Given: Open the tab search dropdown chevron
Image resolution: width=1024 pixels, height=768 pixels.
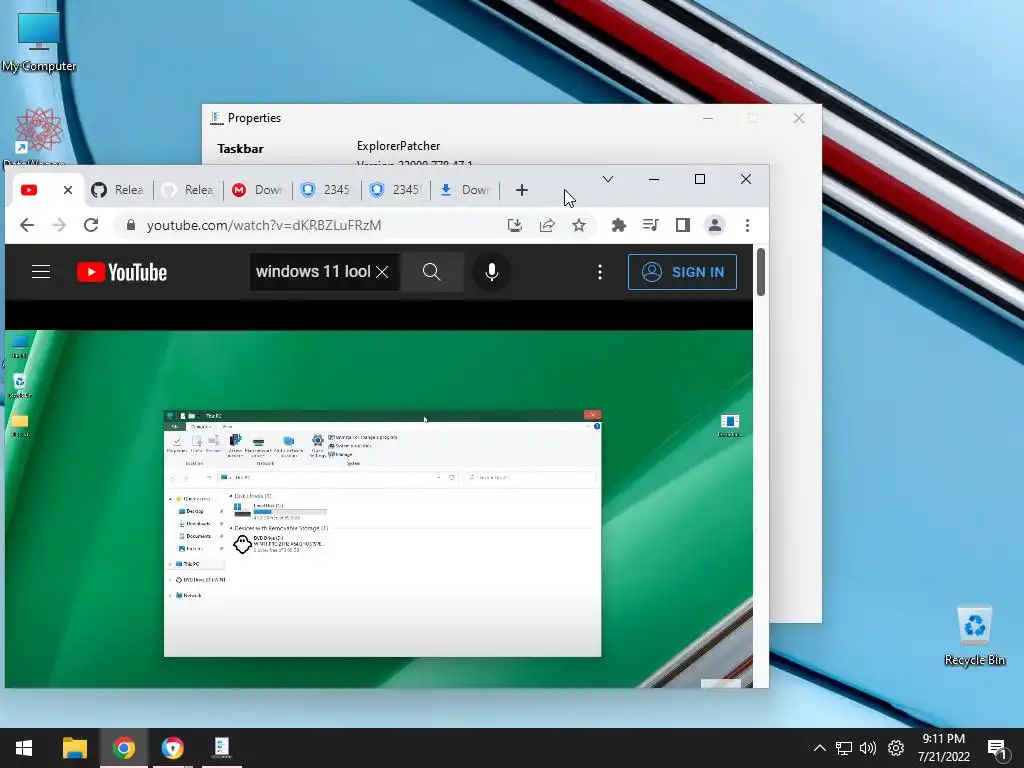Looking at the screenshot, I should (x=608, y=179).
